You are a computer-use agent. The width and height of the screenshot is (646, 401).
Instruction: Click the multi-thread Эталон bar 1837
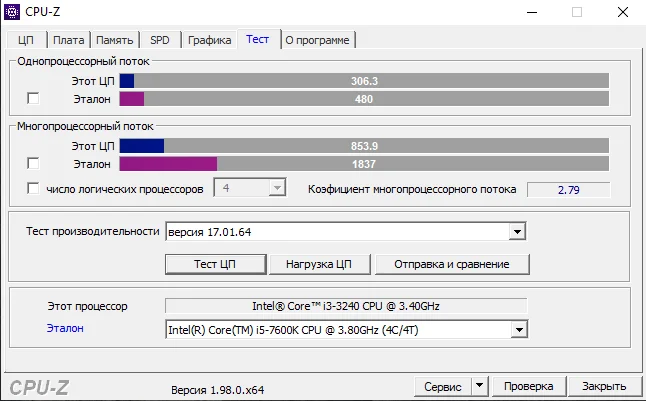364,164
